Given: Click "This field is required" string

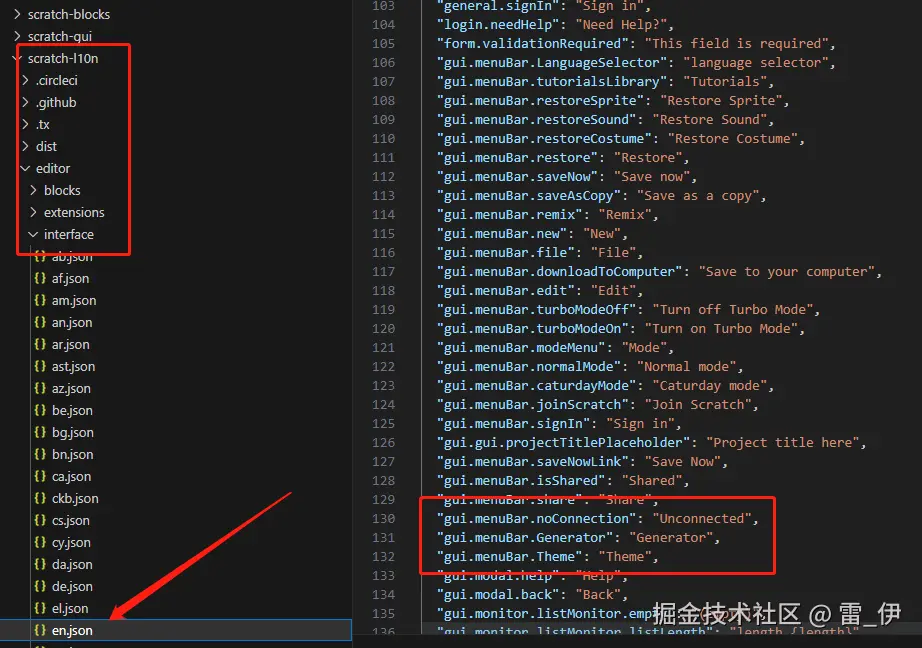Looking at the screenshot, I should coord(736,44).
